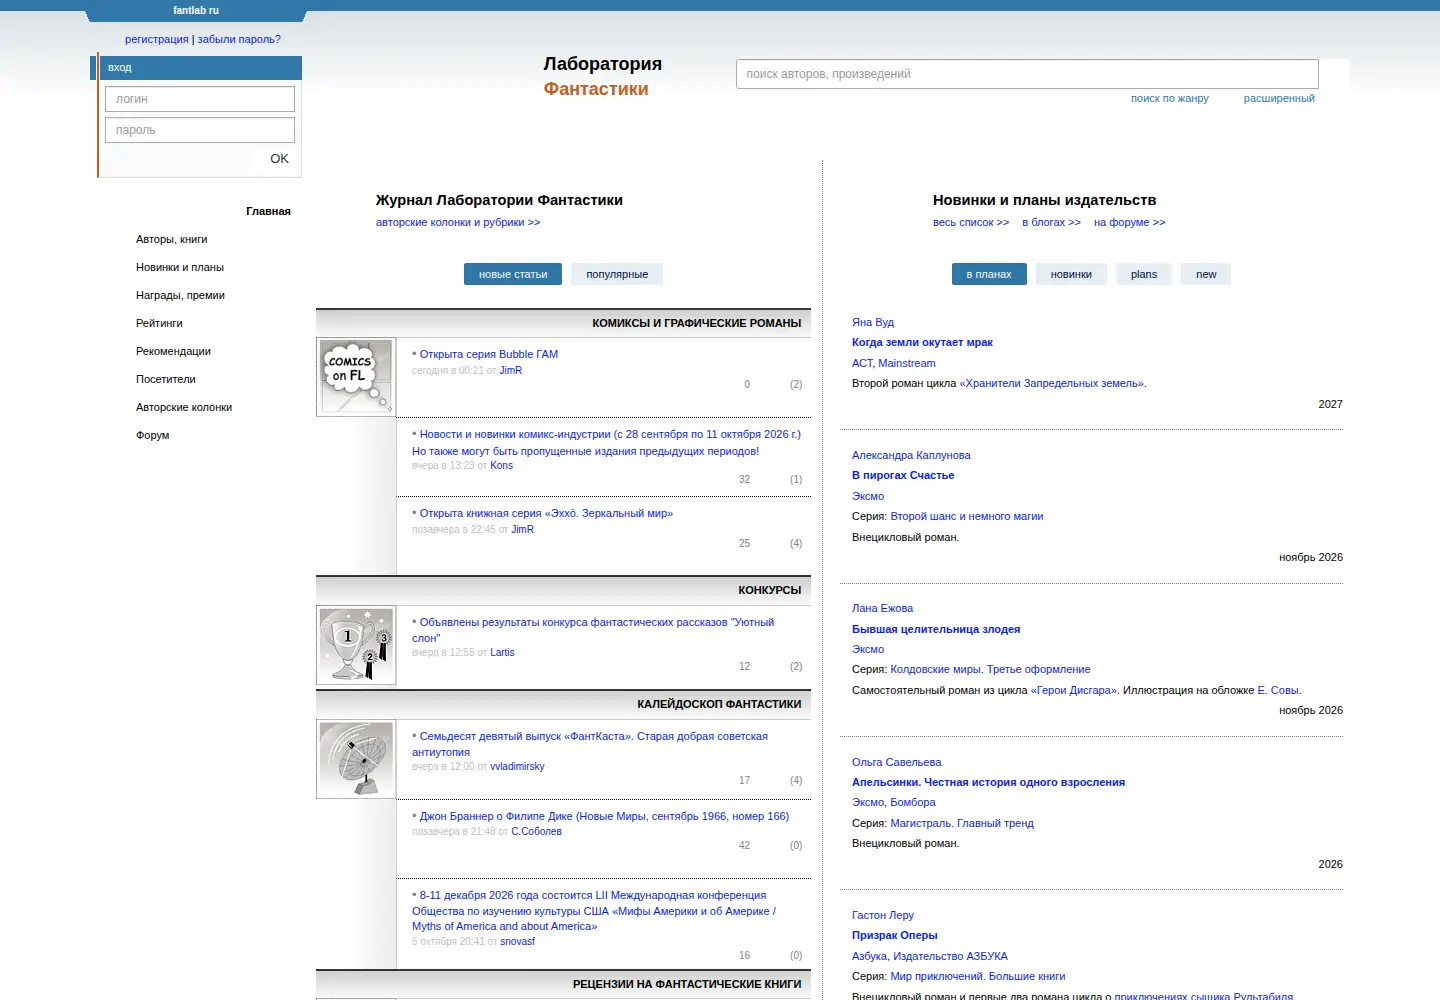Open article «Открыта книжная серия Эххо. Зеркальный мир»
The width and height of the screenshot is (1440, 1000).
coord(546,513)
